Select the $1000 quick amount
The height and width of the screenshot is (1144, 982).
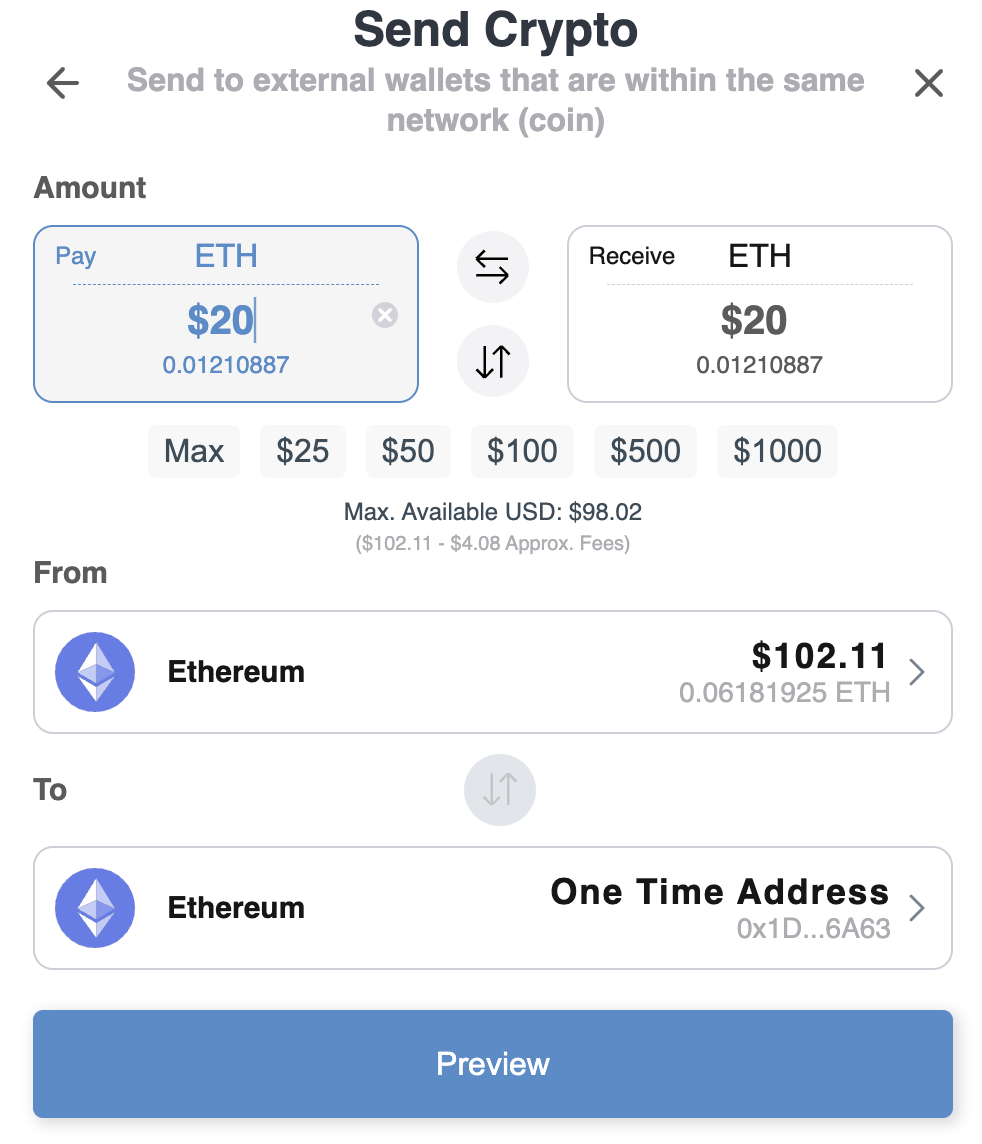click(x=777, y=451)
